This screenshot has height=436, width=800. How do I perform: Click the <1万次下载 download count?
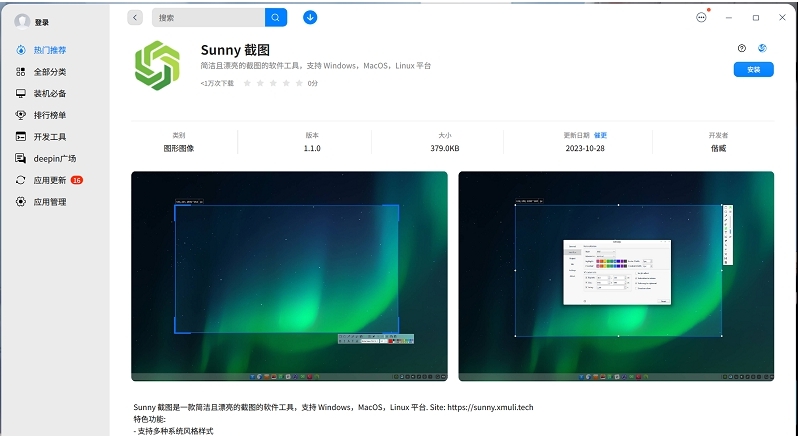click(217, 83)
